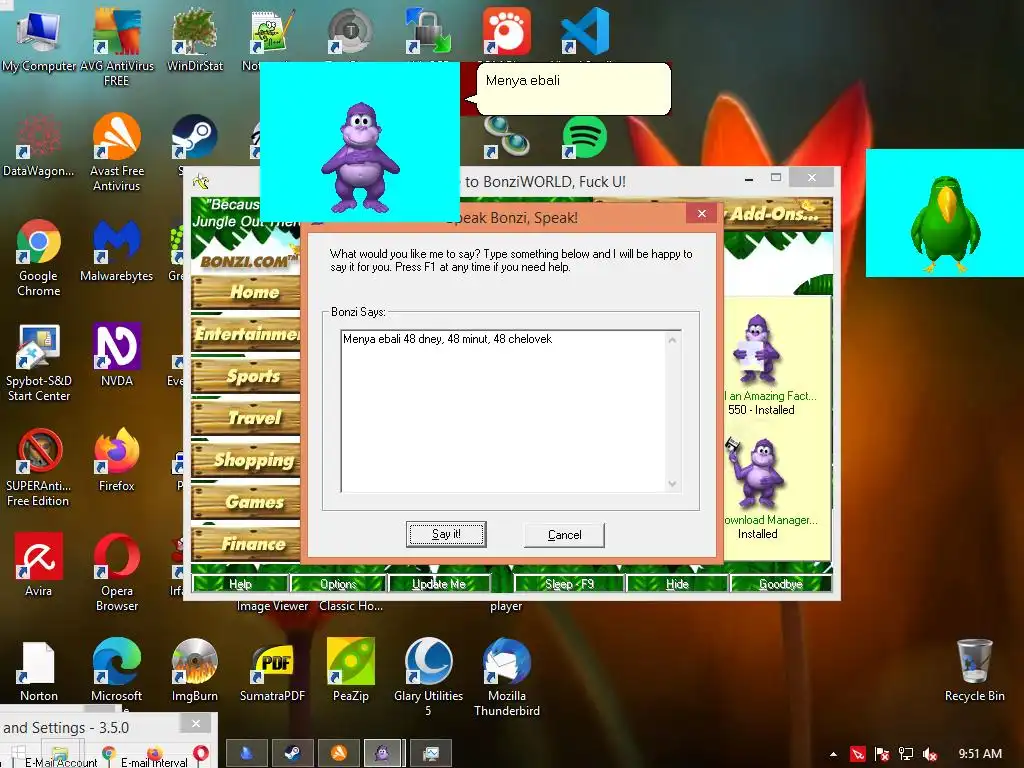Click Goodbye button in BonziWORLD
Viewport: 1024px width, 768px height.
(781, 584)
